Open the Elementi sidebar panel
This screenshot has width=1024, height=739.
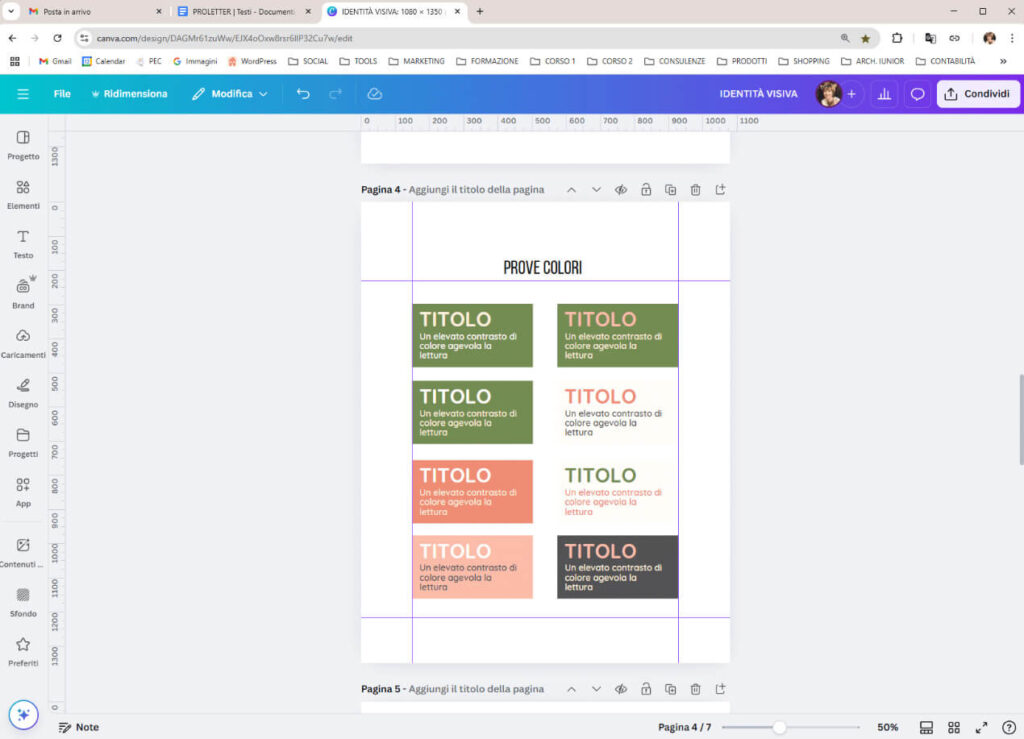click(x=24, y=195)
